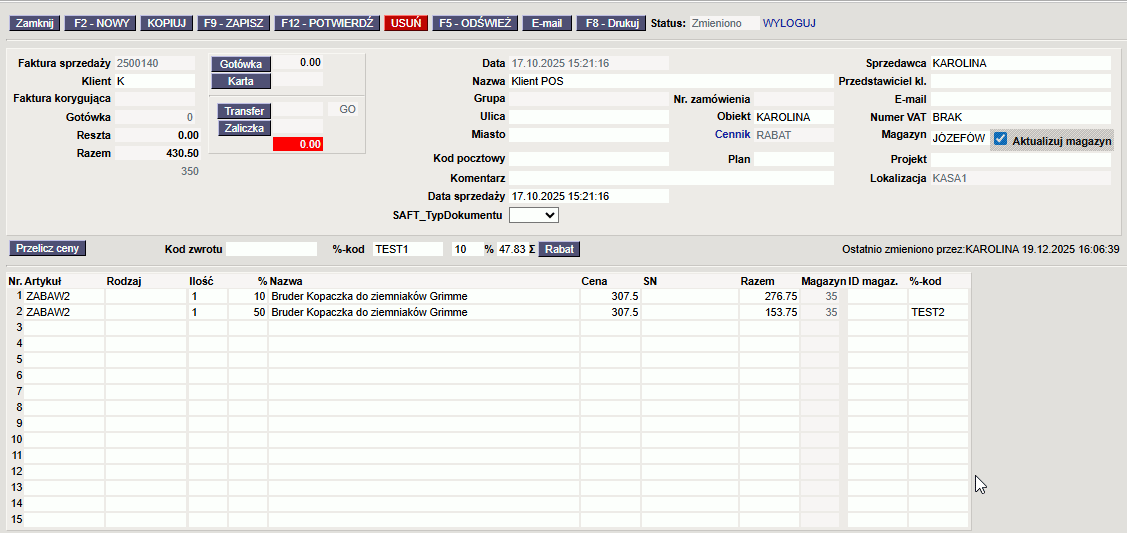Click WYLOGUJ link to log out
Viewport: 1127px width, 533px height.
point(789,22)
